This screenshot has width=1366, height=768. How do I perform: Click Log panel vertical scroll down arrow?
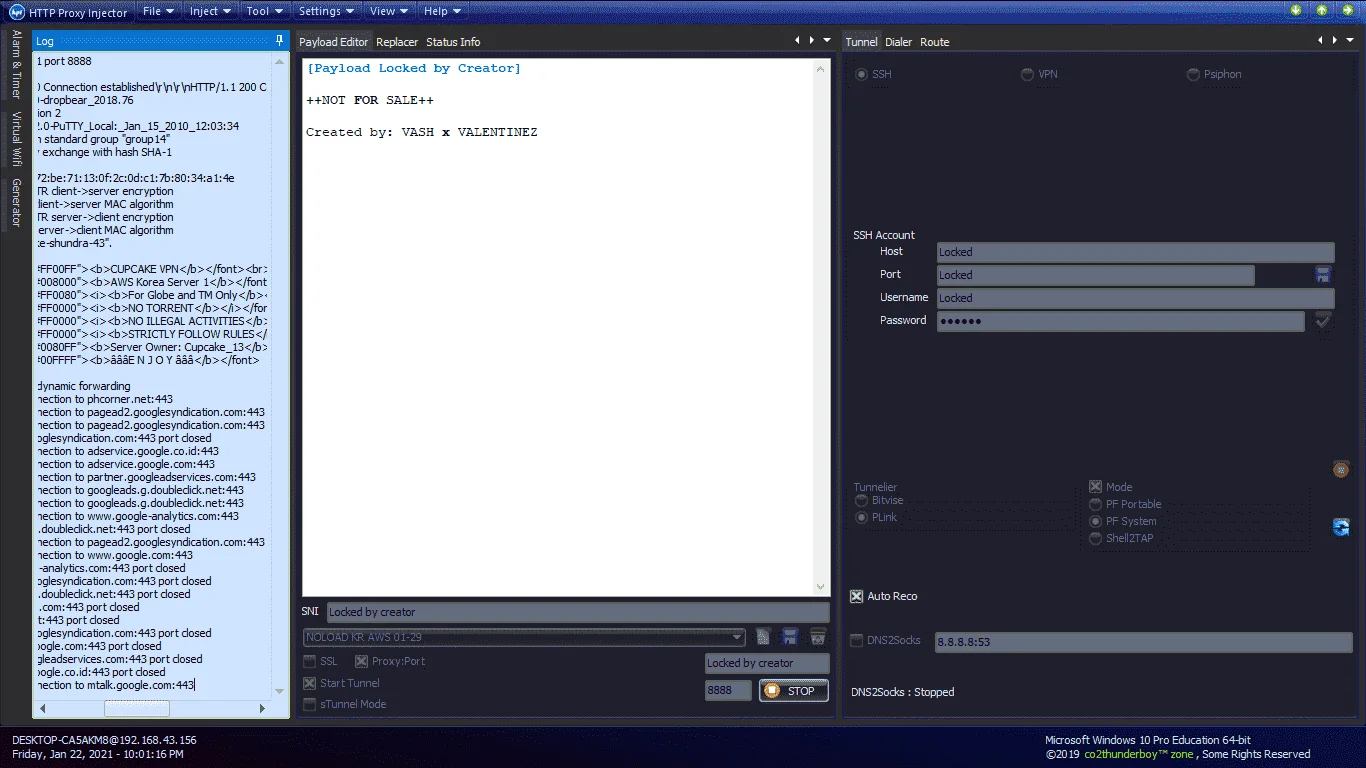[x=278, y=691]
